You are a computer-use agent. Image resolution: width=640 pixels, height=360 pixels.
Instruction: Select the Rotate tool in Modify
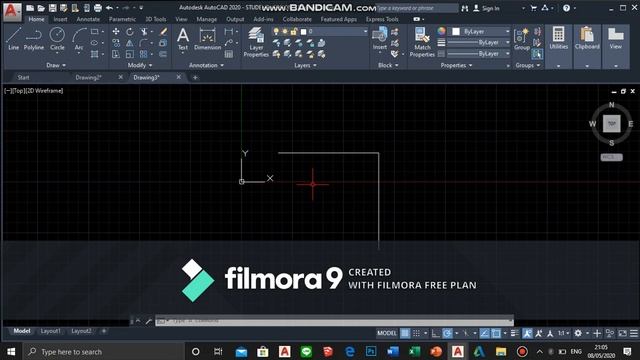click(129, 31)
